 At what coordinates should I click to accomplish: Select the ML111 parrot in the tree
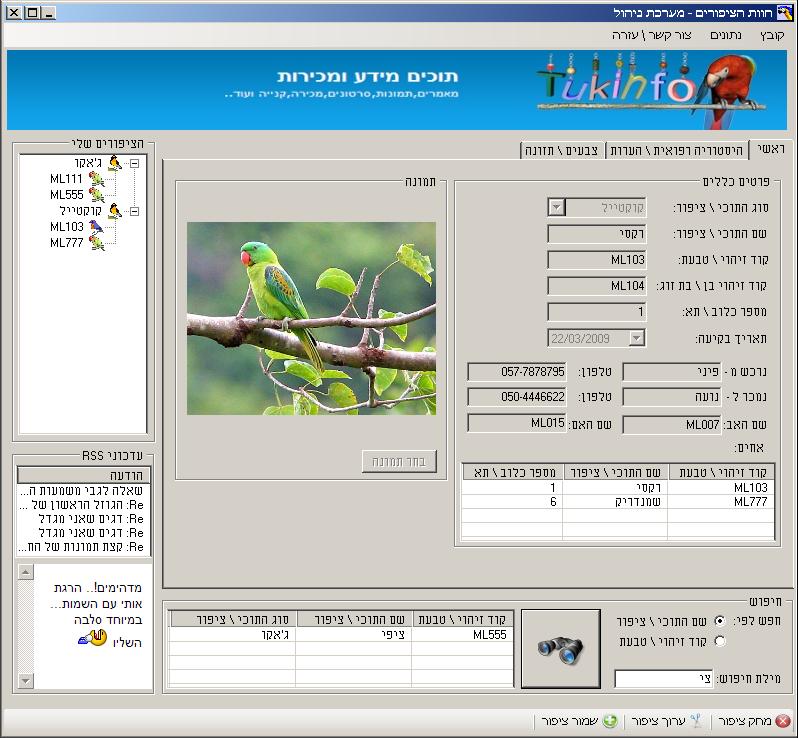(67, 179)
